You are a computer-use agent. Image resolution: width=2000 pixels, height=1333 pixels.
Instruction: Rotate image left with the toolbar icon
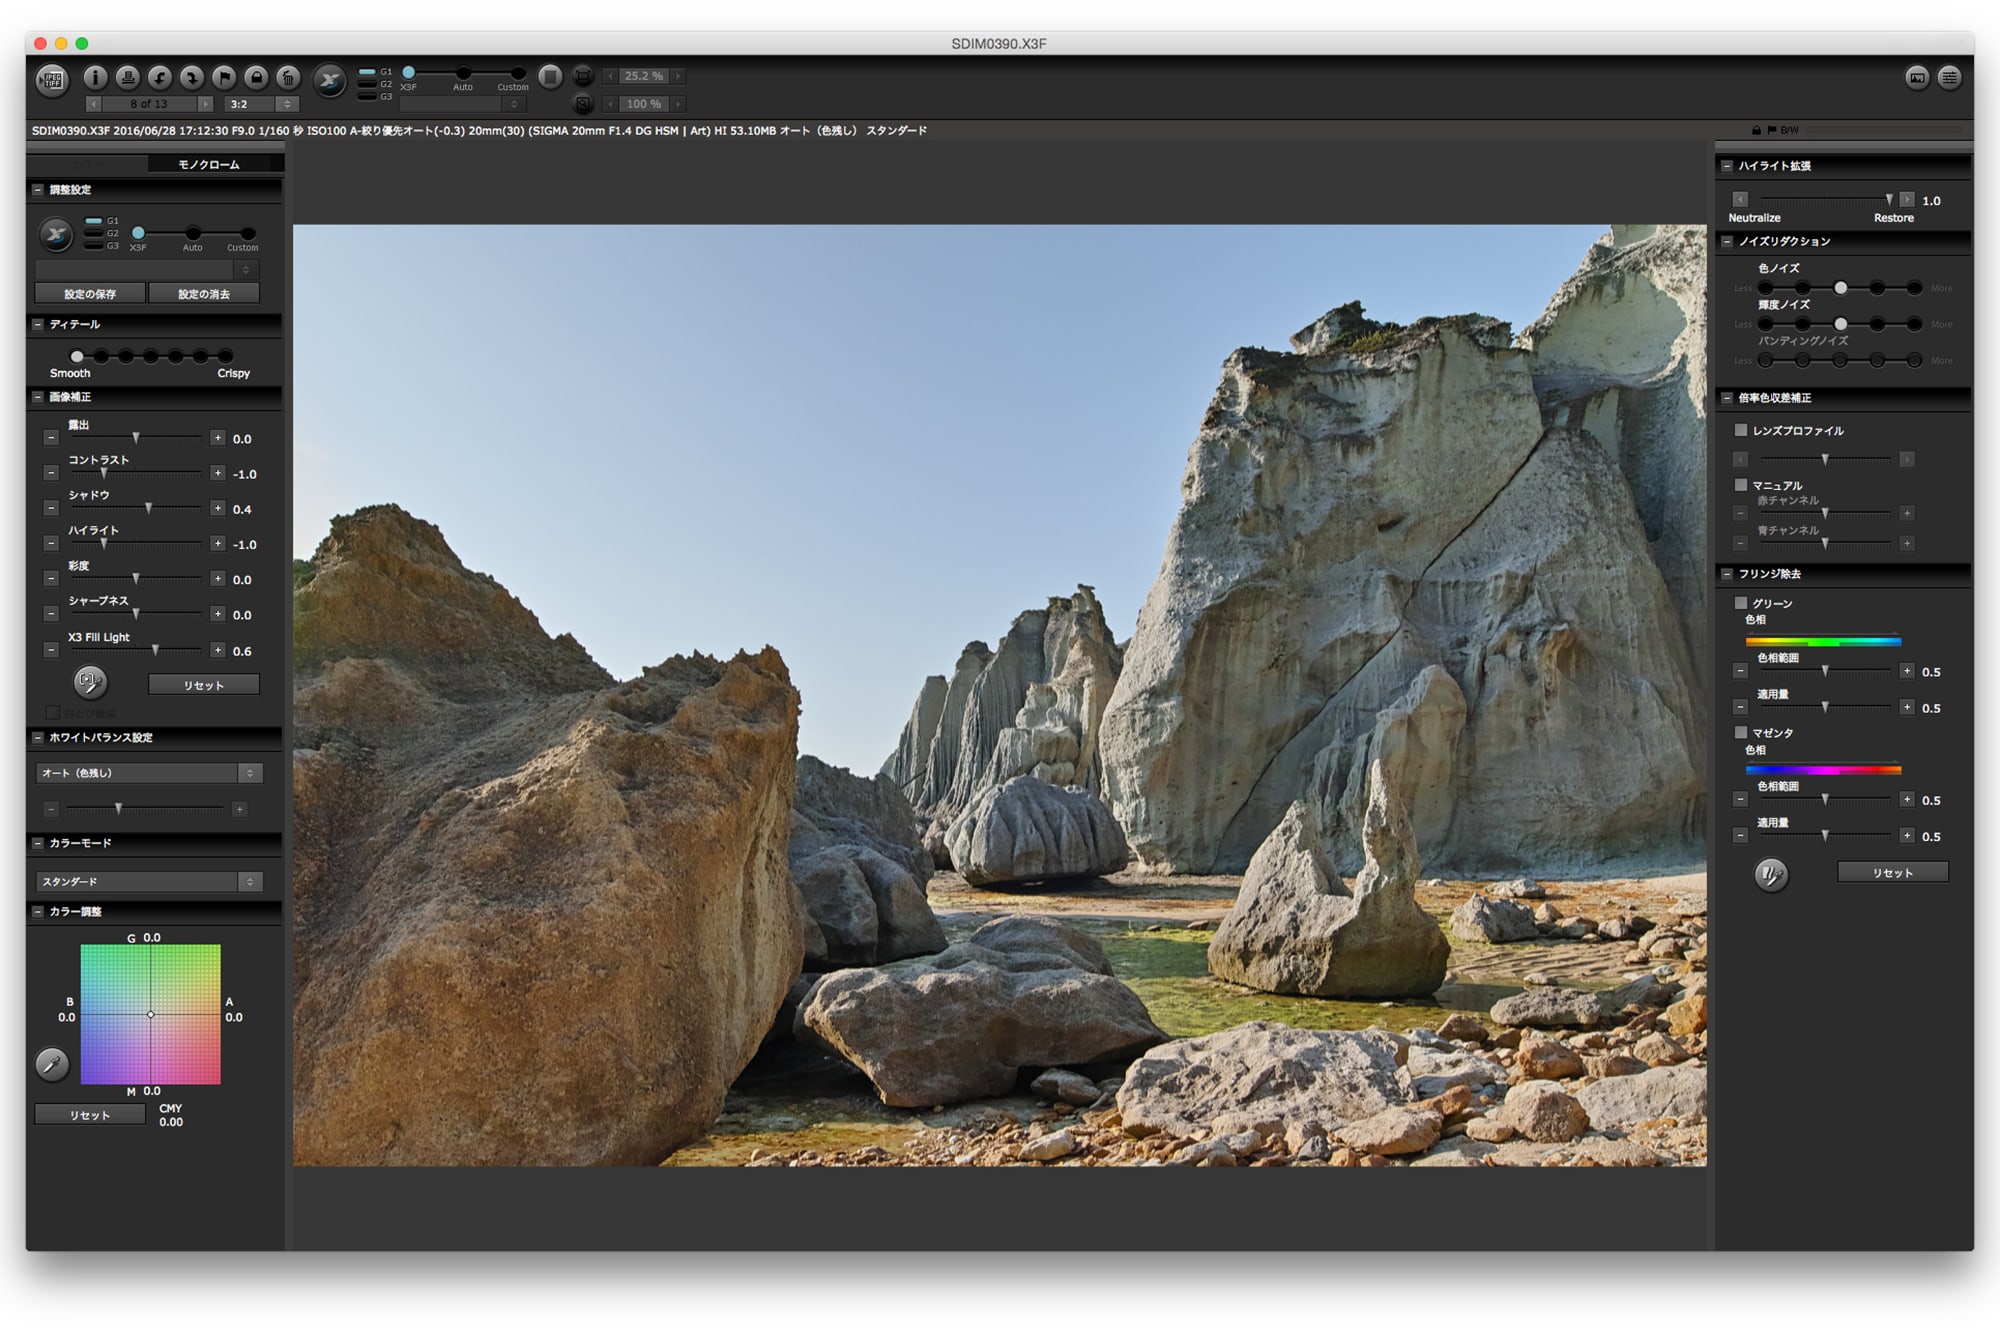159,77
